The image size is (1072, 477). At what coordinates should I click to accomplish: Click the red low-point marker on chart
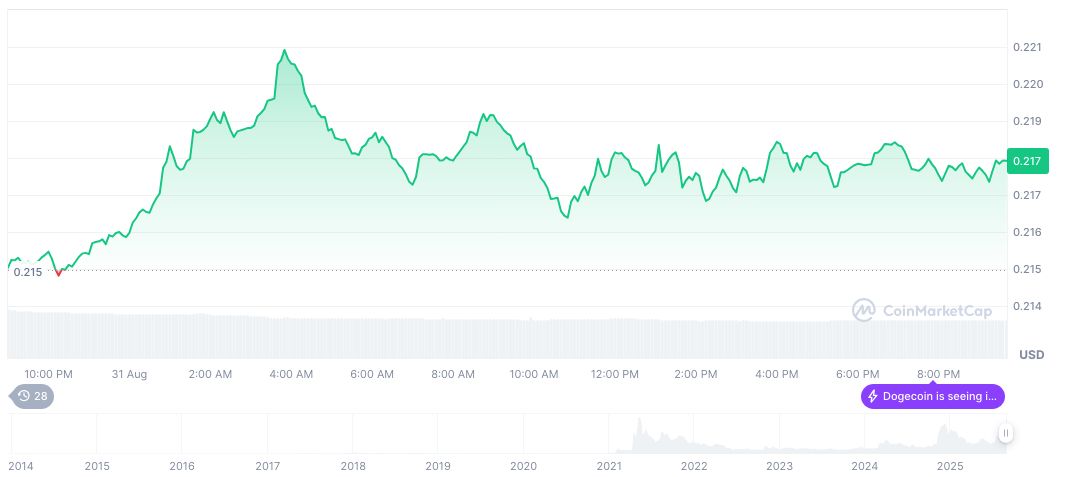[x=59, y=272]
